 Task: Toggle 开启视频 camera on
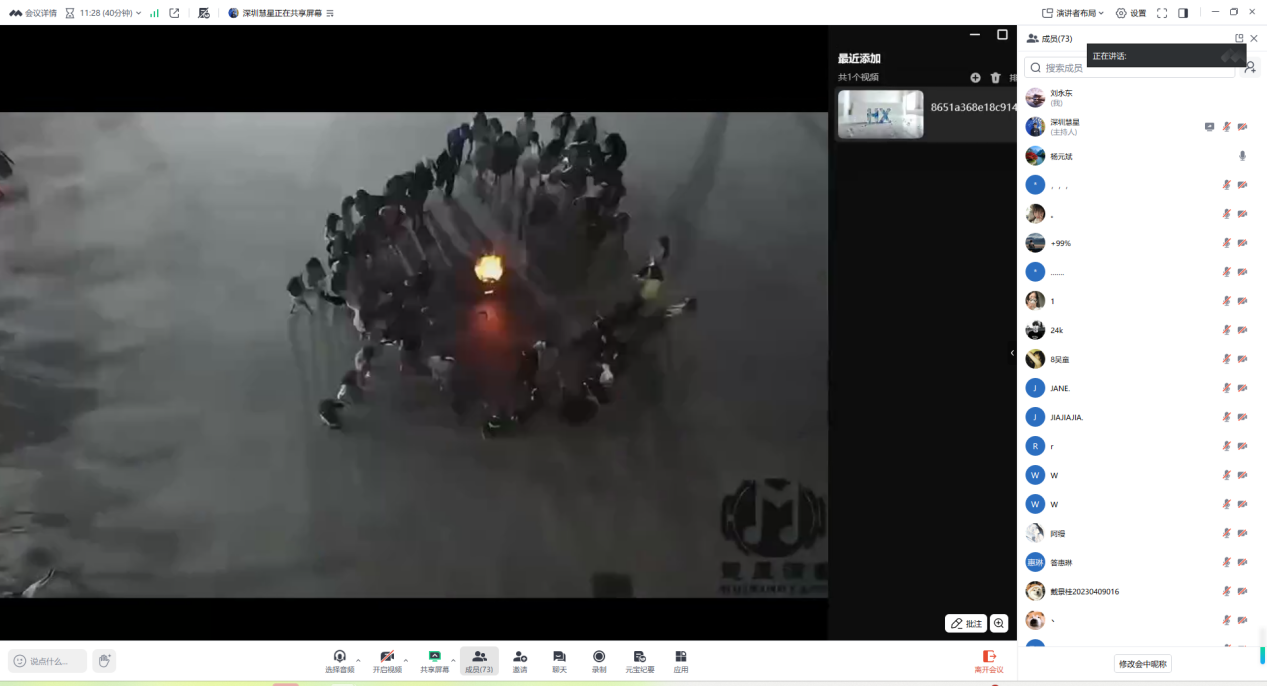[x=386, y=660]
